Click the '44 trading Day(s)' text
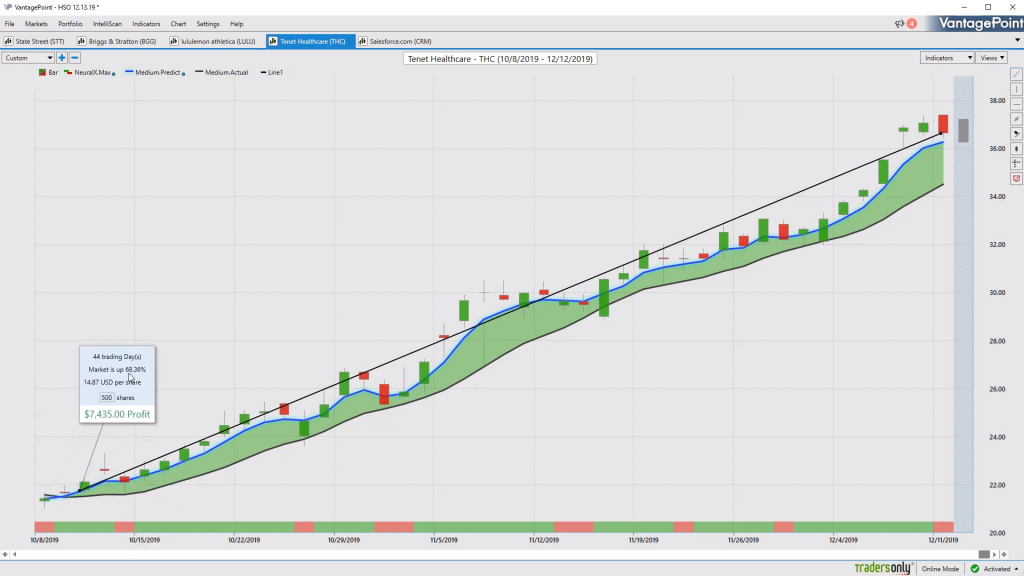Image resolution: width=1024 pixels, height=576 pixels. pos(117,357)
